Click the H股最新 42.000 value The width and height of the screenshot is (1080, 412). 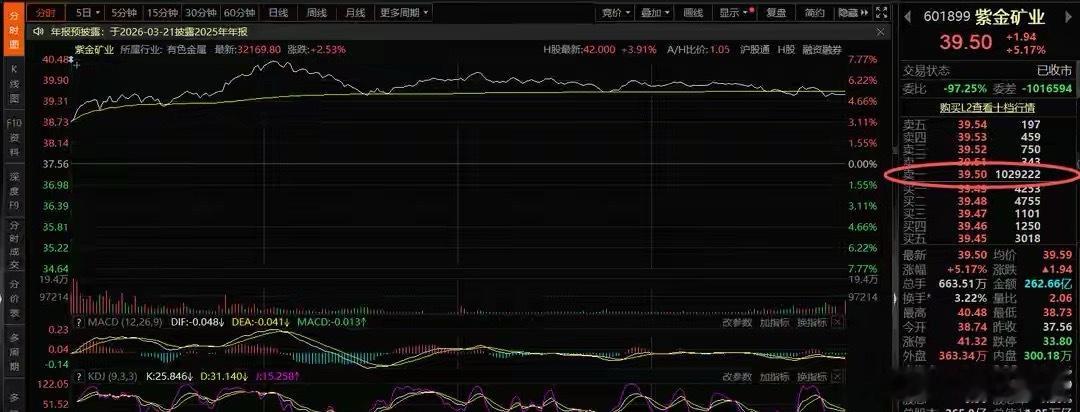599,50
